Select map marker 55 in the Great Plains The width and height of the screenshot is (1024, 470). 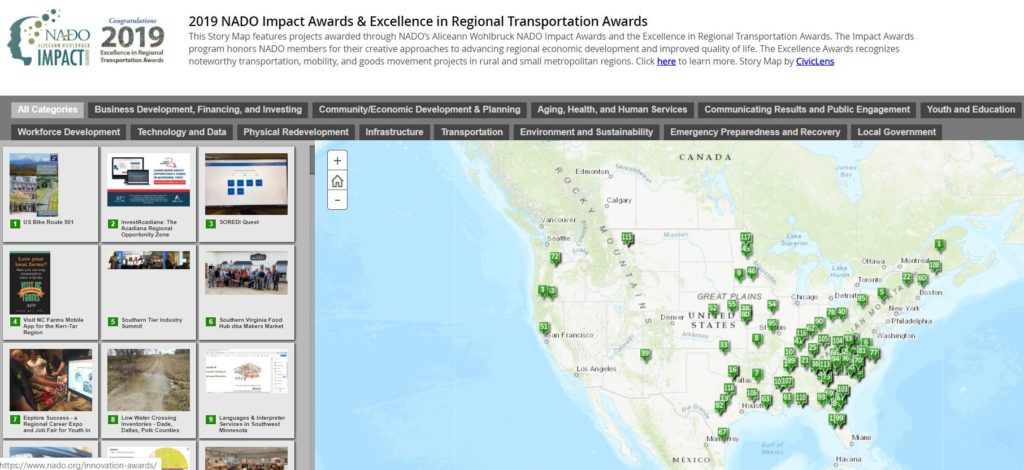732,306
